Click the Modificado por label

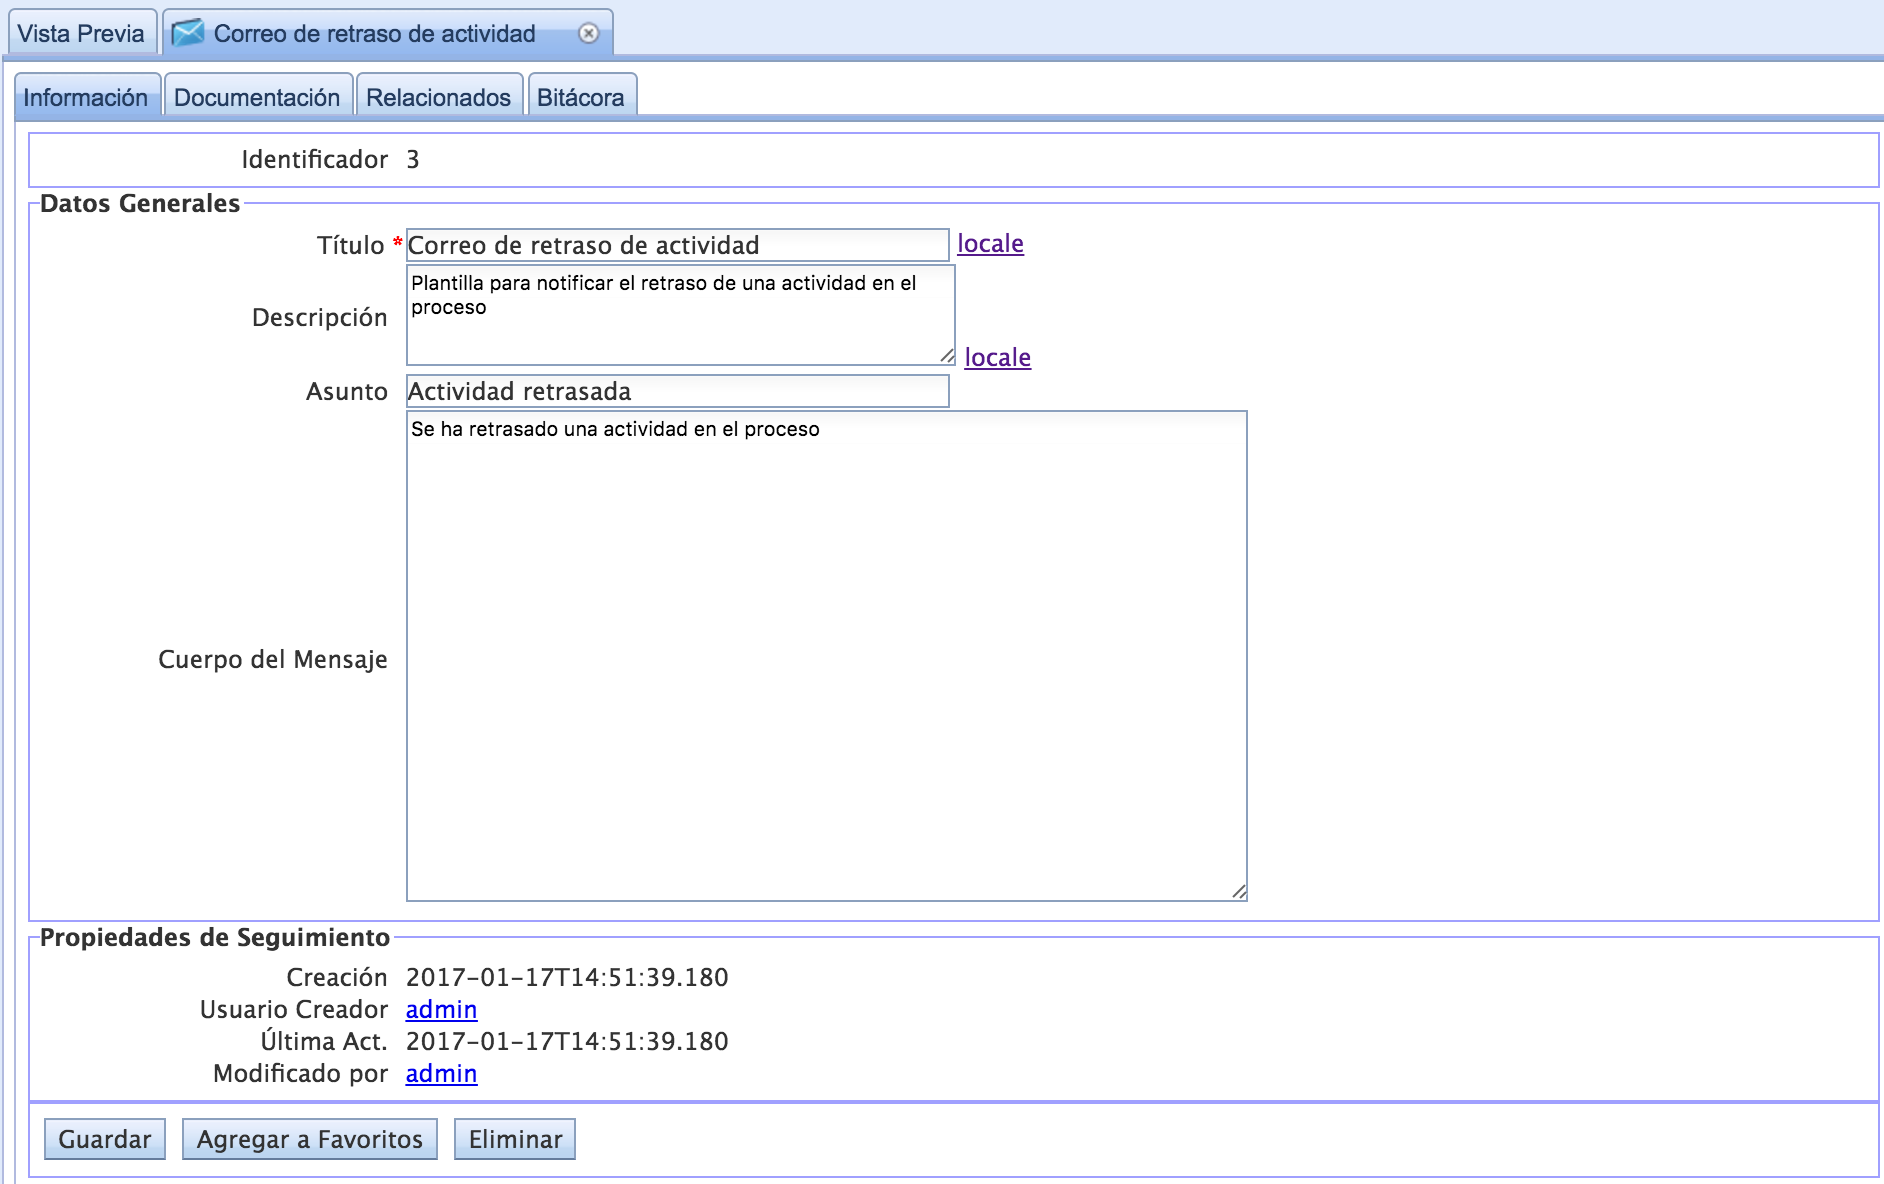(300, 1073)
